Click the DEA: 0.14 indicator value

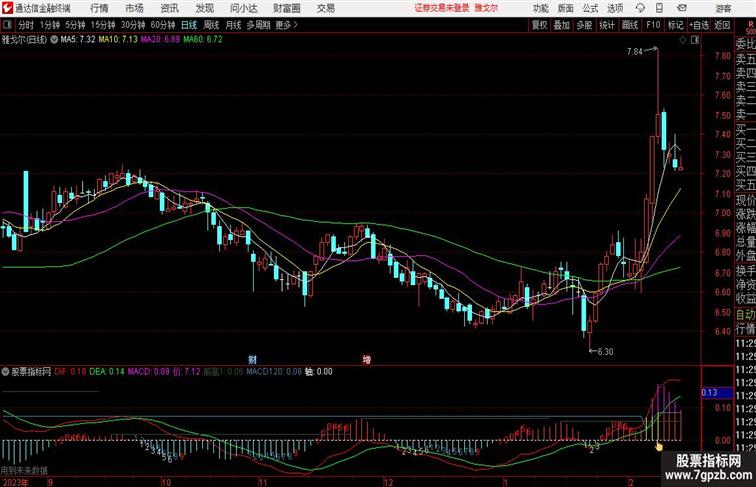[x=107, y=372]
